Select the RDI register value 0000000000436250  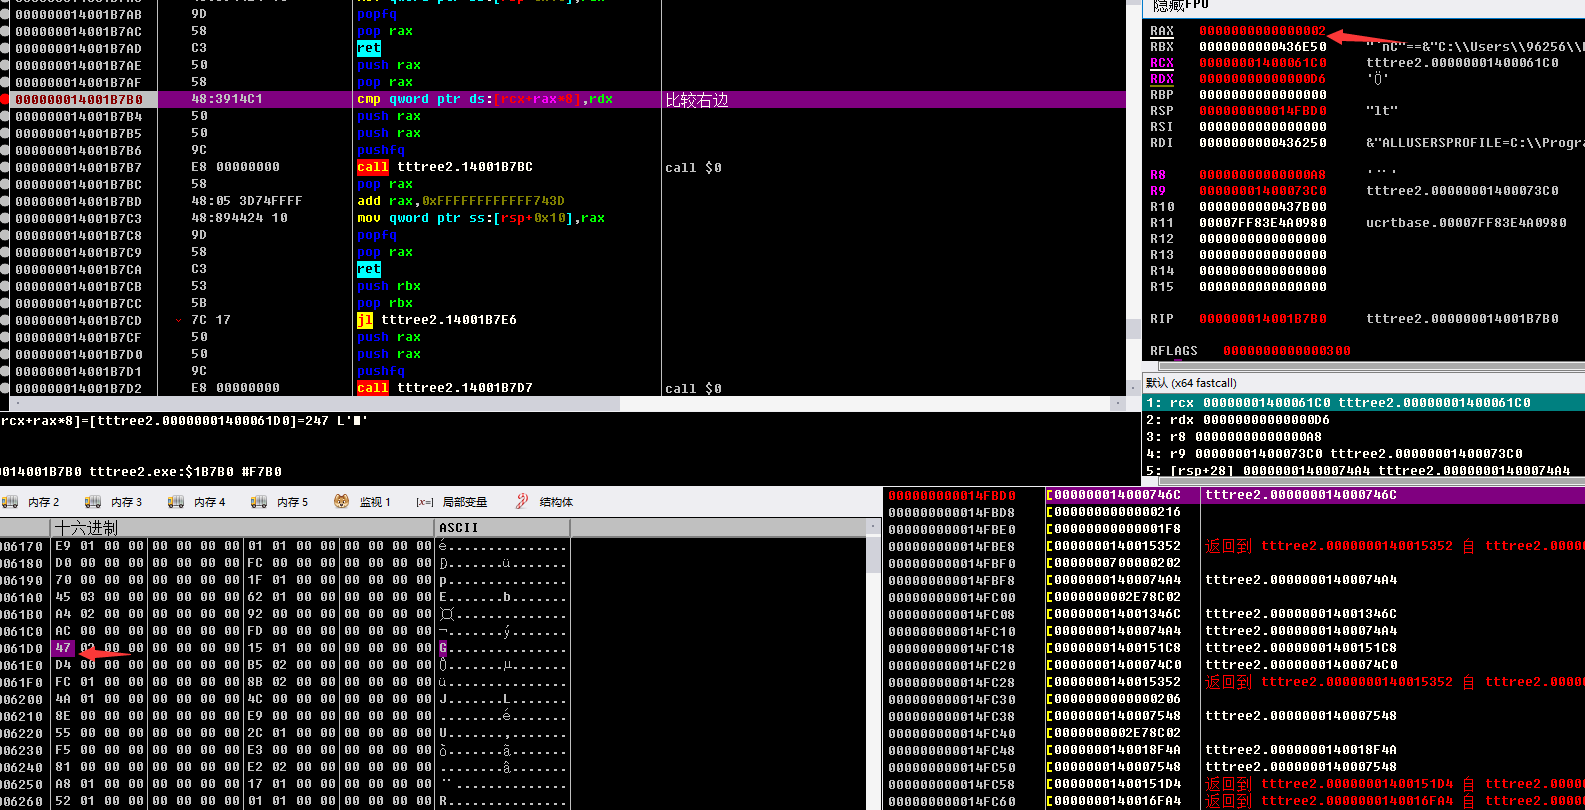click(x=1263, y=143)
